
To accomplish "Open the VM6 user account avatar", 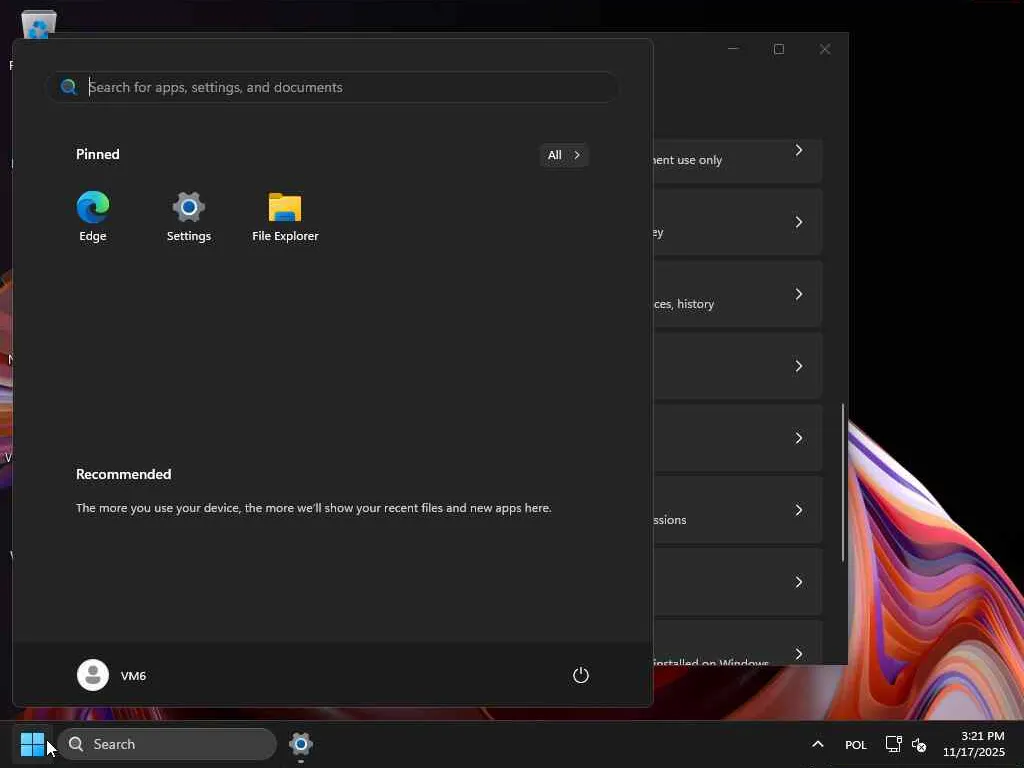I will (93, 675).
